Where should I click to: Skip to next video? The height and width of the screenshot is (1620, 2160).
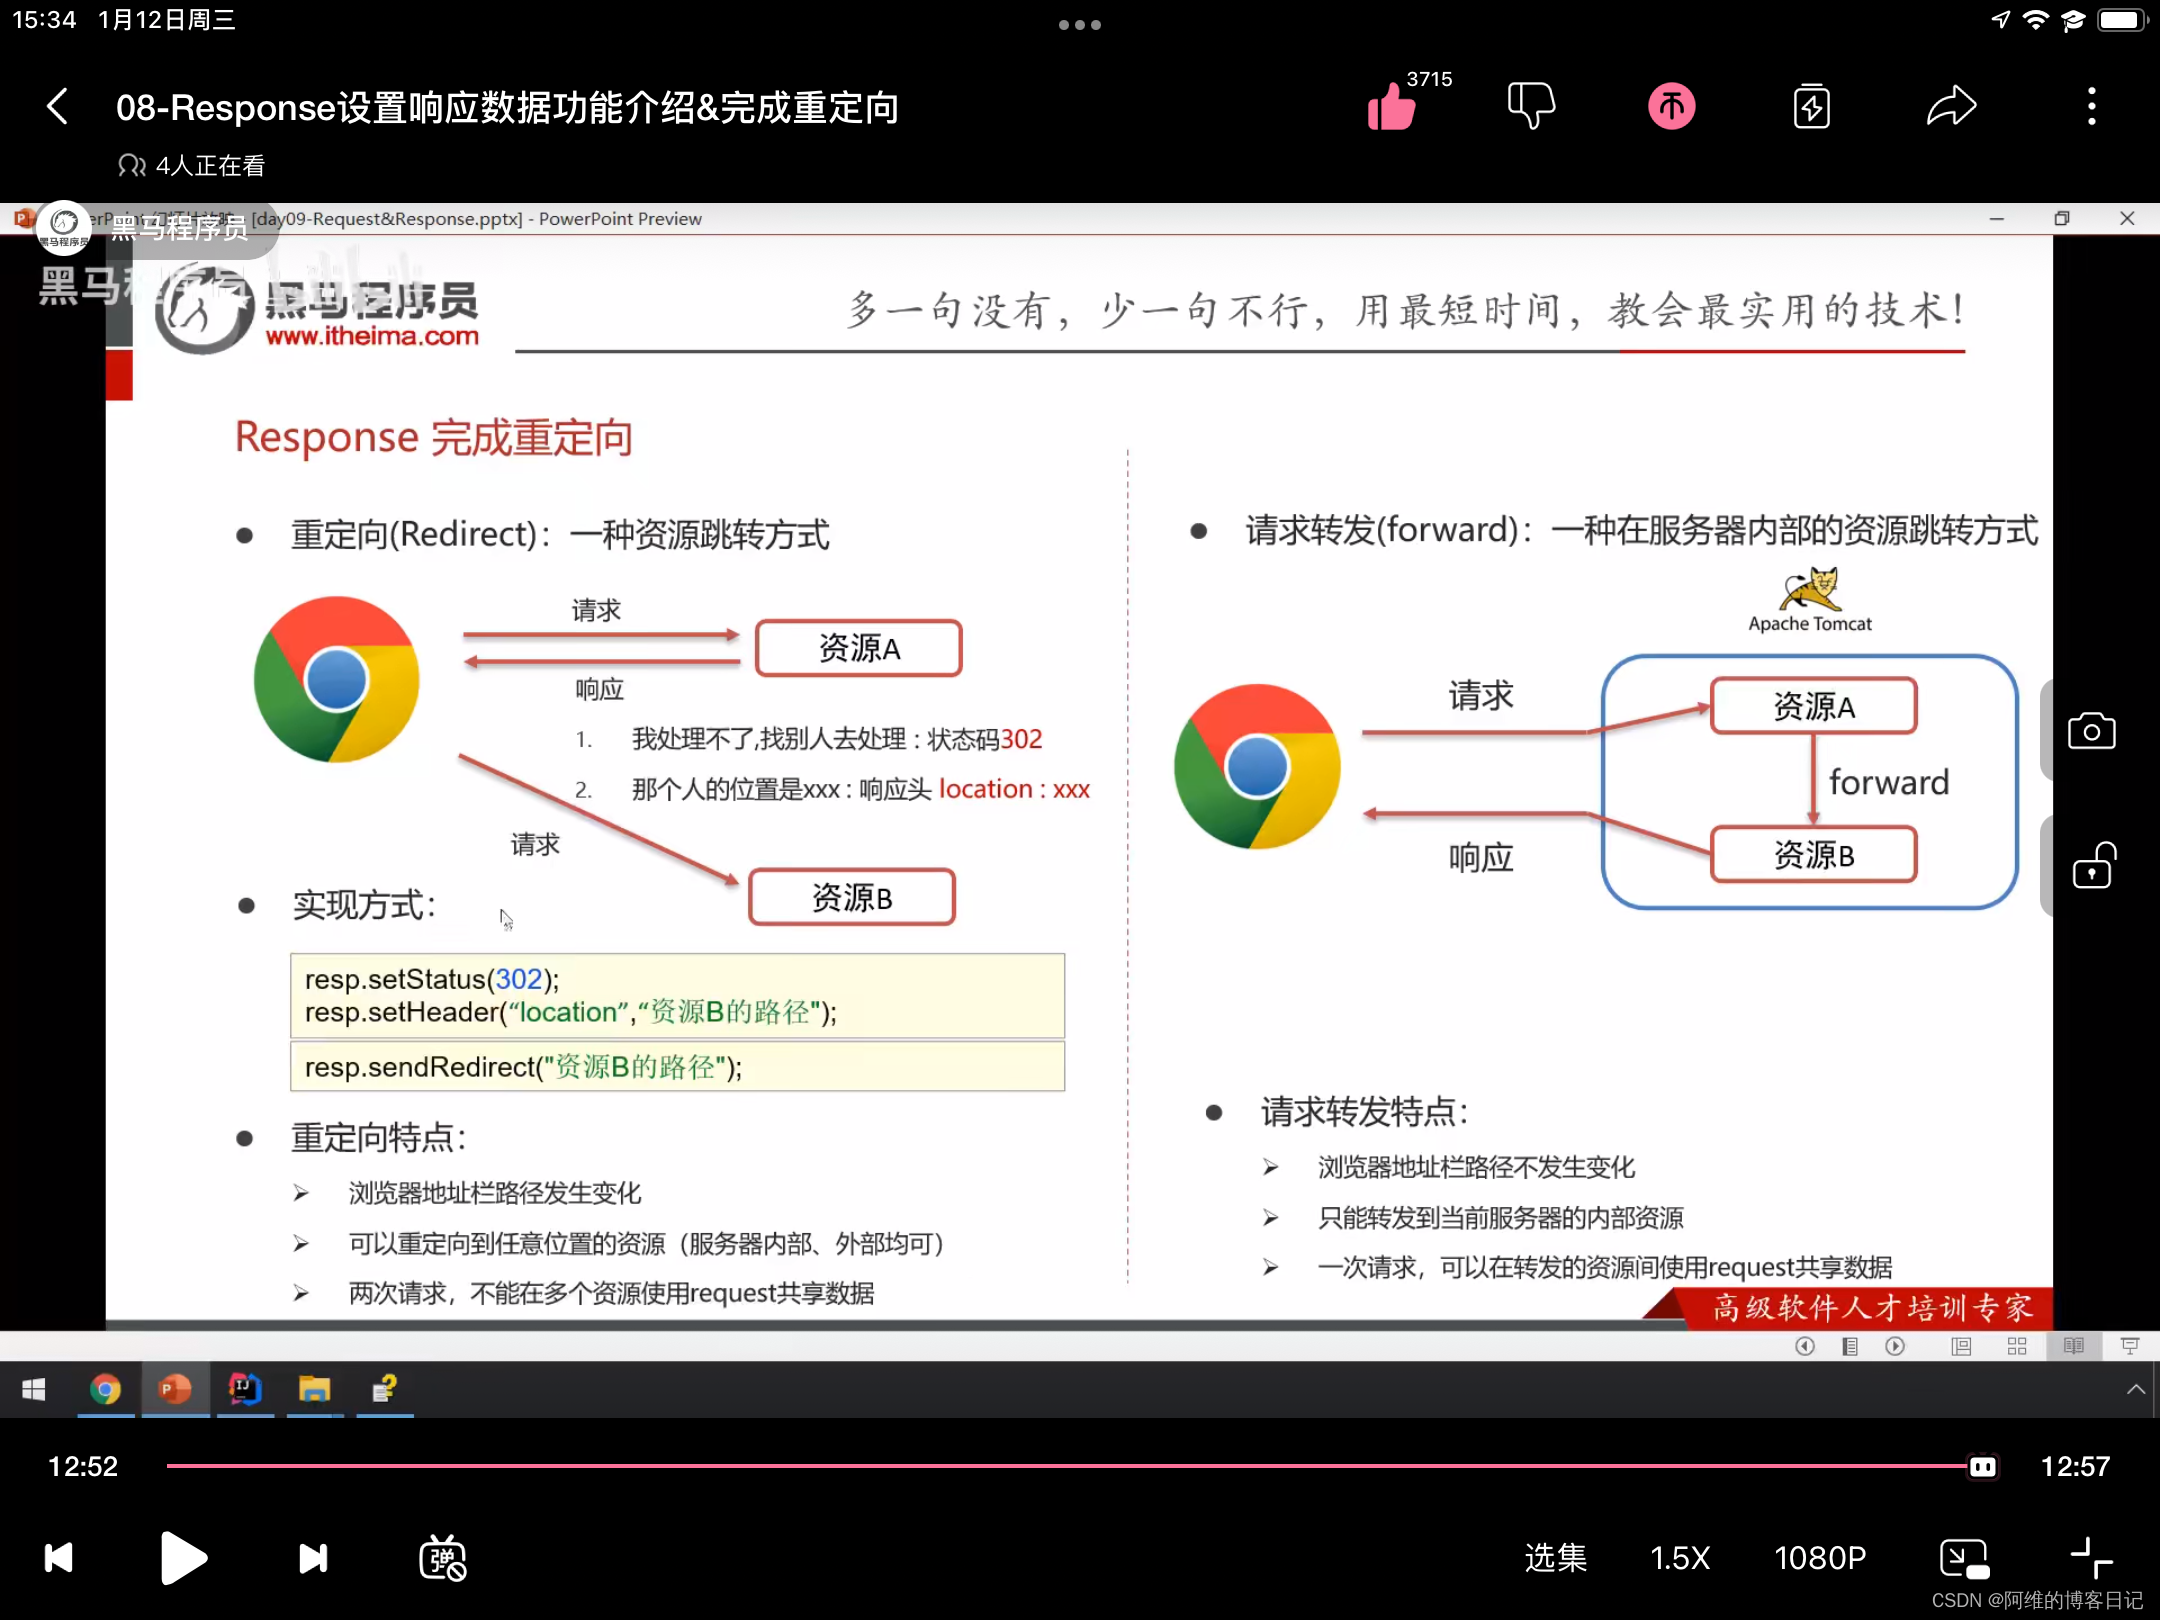(x=313, y=1558)
